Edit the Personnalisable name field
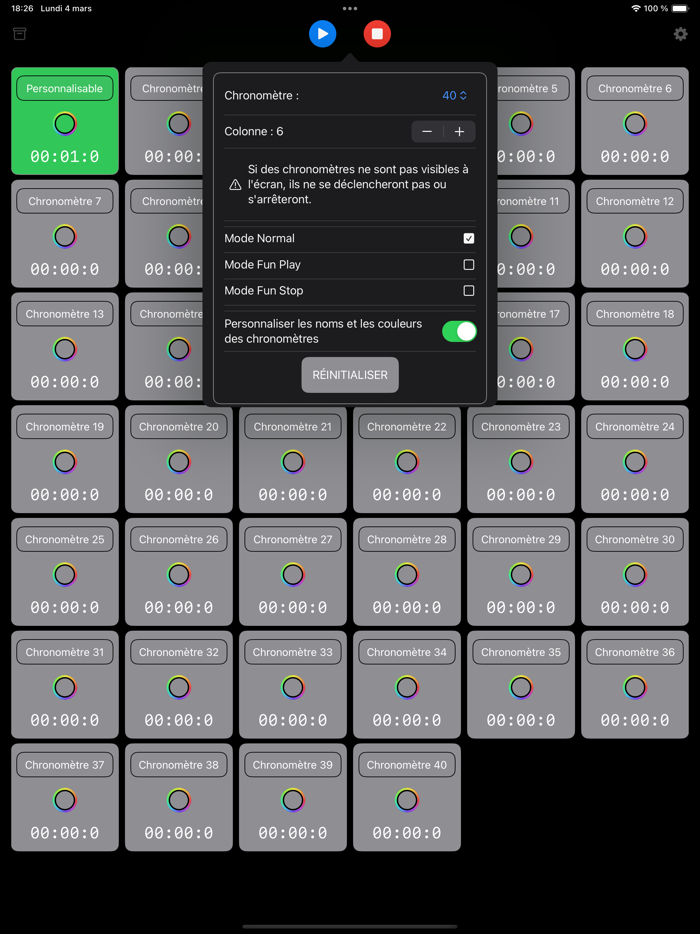The height and width of the screenshot is (934, 700). (x=65, y=88)
